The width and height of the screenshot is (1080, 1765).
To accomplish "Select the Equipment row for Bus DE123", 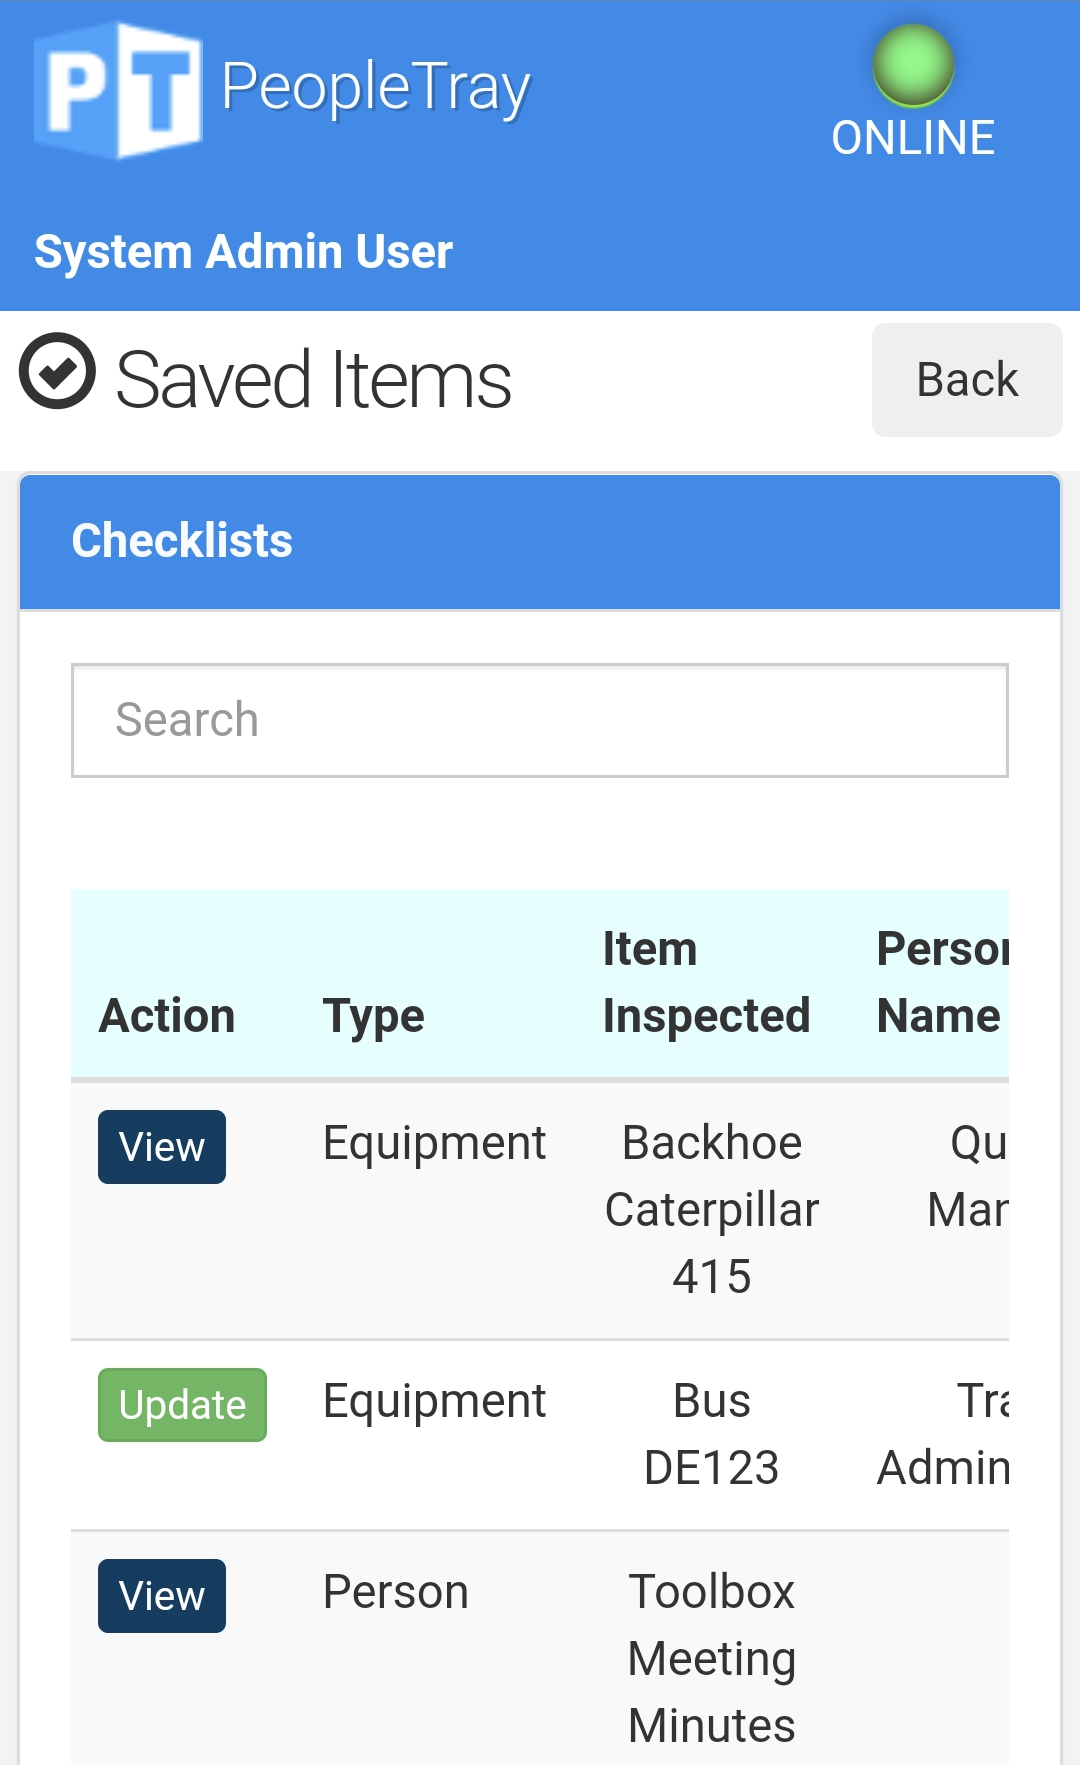I will (x=433, y=1401).
